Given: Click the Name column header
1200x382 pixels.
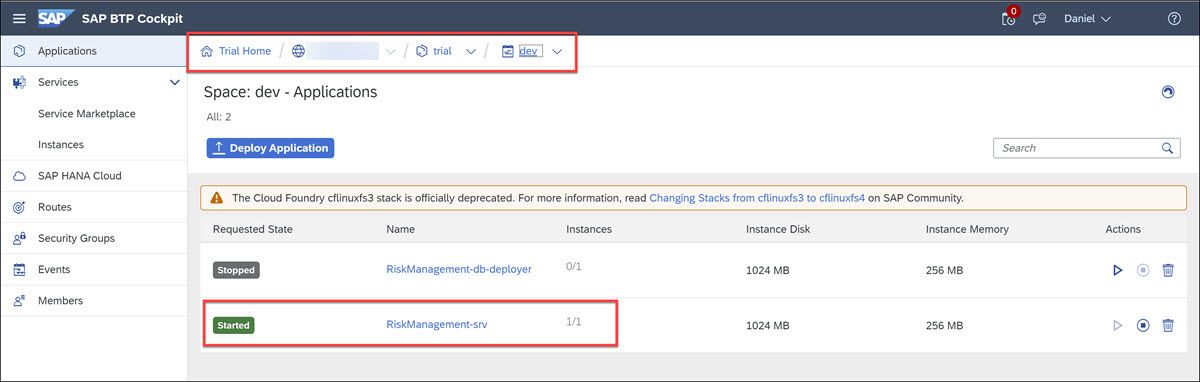Looking at the screenshot, I should click(400, 229).
